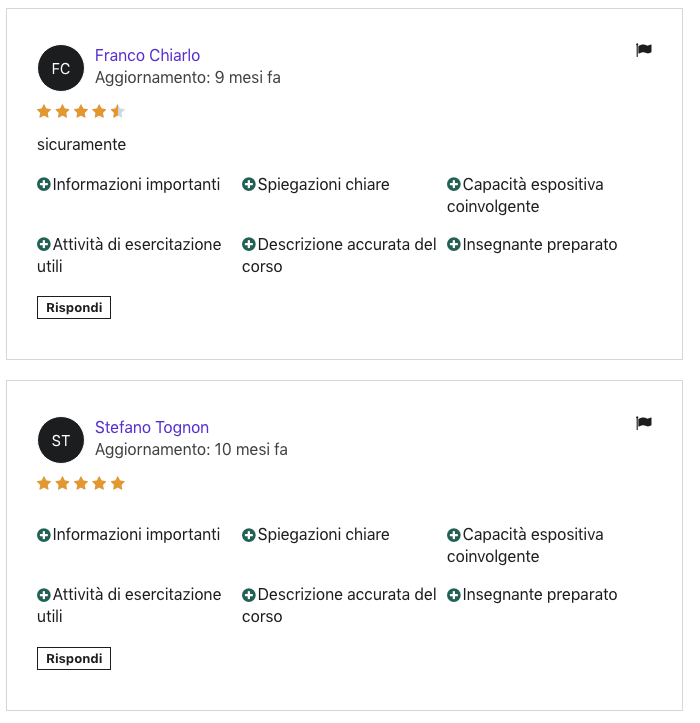Click plus icon beside Franco's Spiegazioni chiare
Image resolution: width=700 pixels, height=723 pixels.
coord(249,184)
